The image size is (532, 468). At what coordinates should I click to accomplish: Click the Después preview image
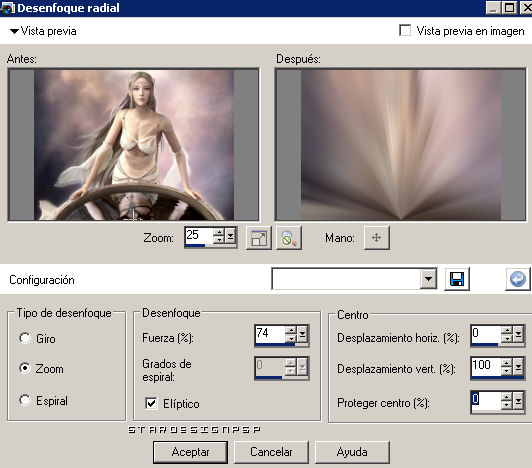coord(400,145)
